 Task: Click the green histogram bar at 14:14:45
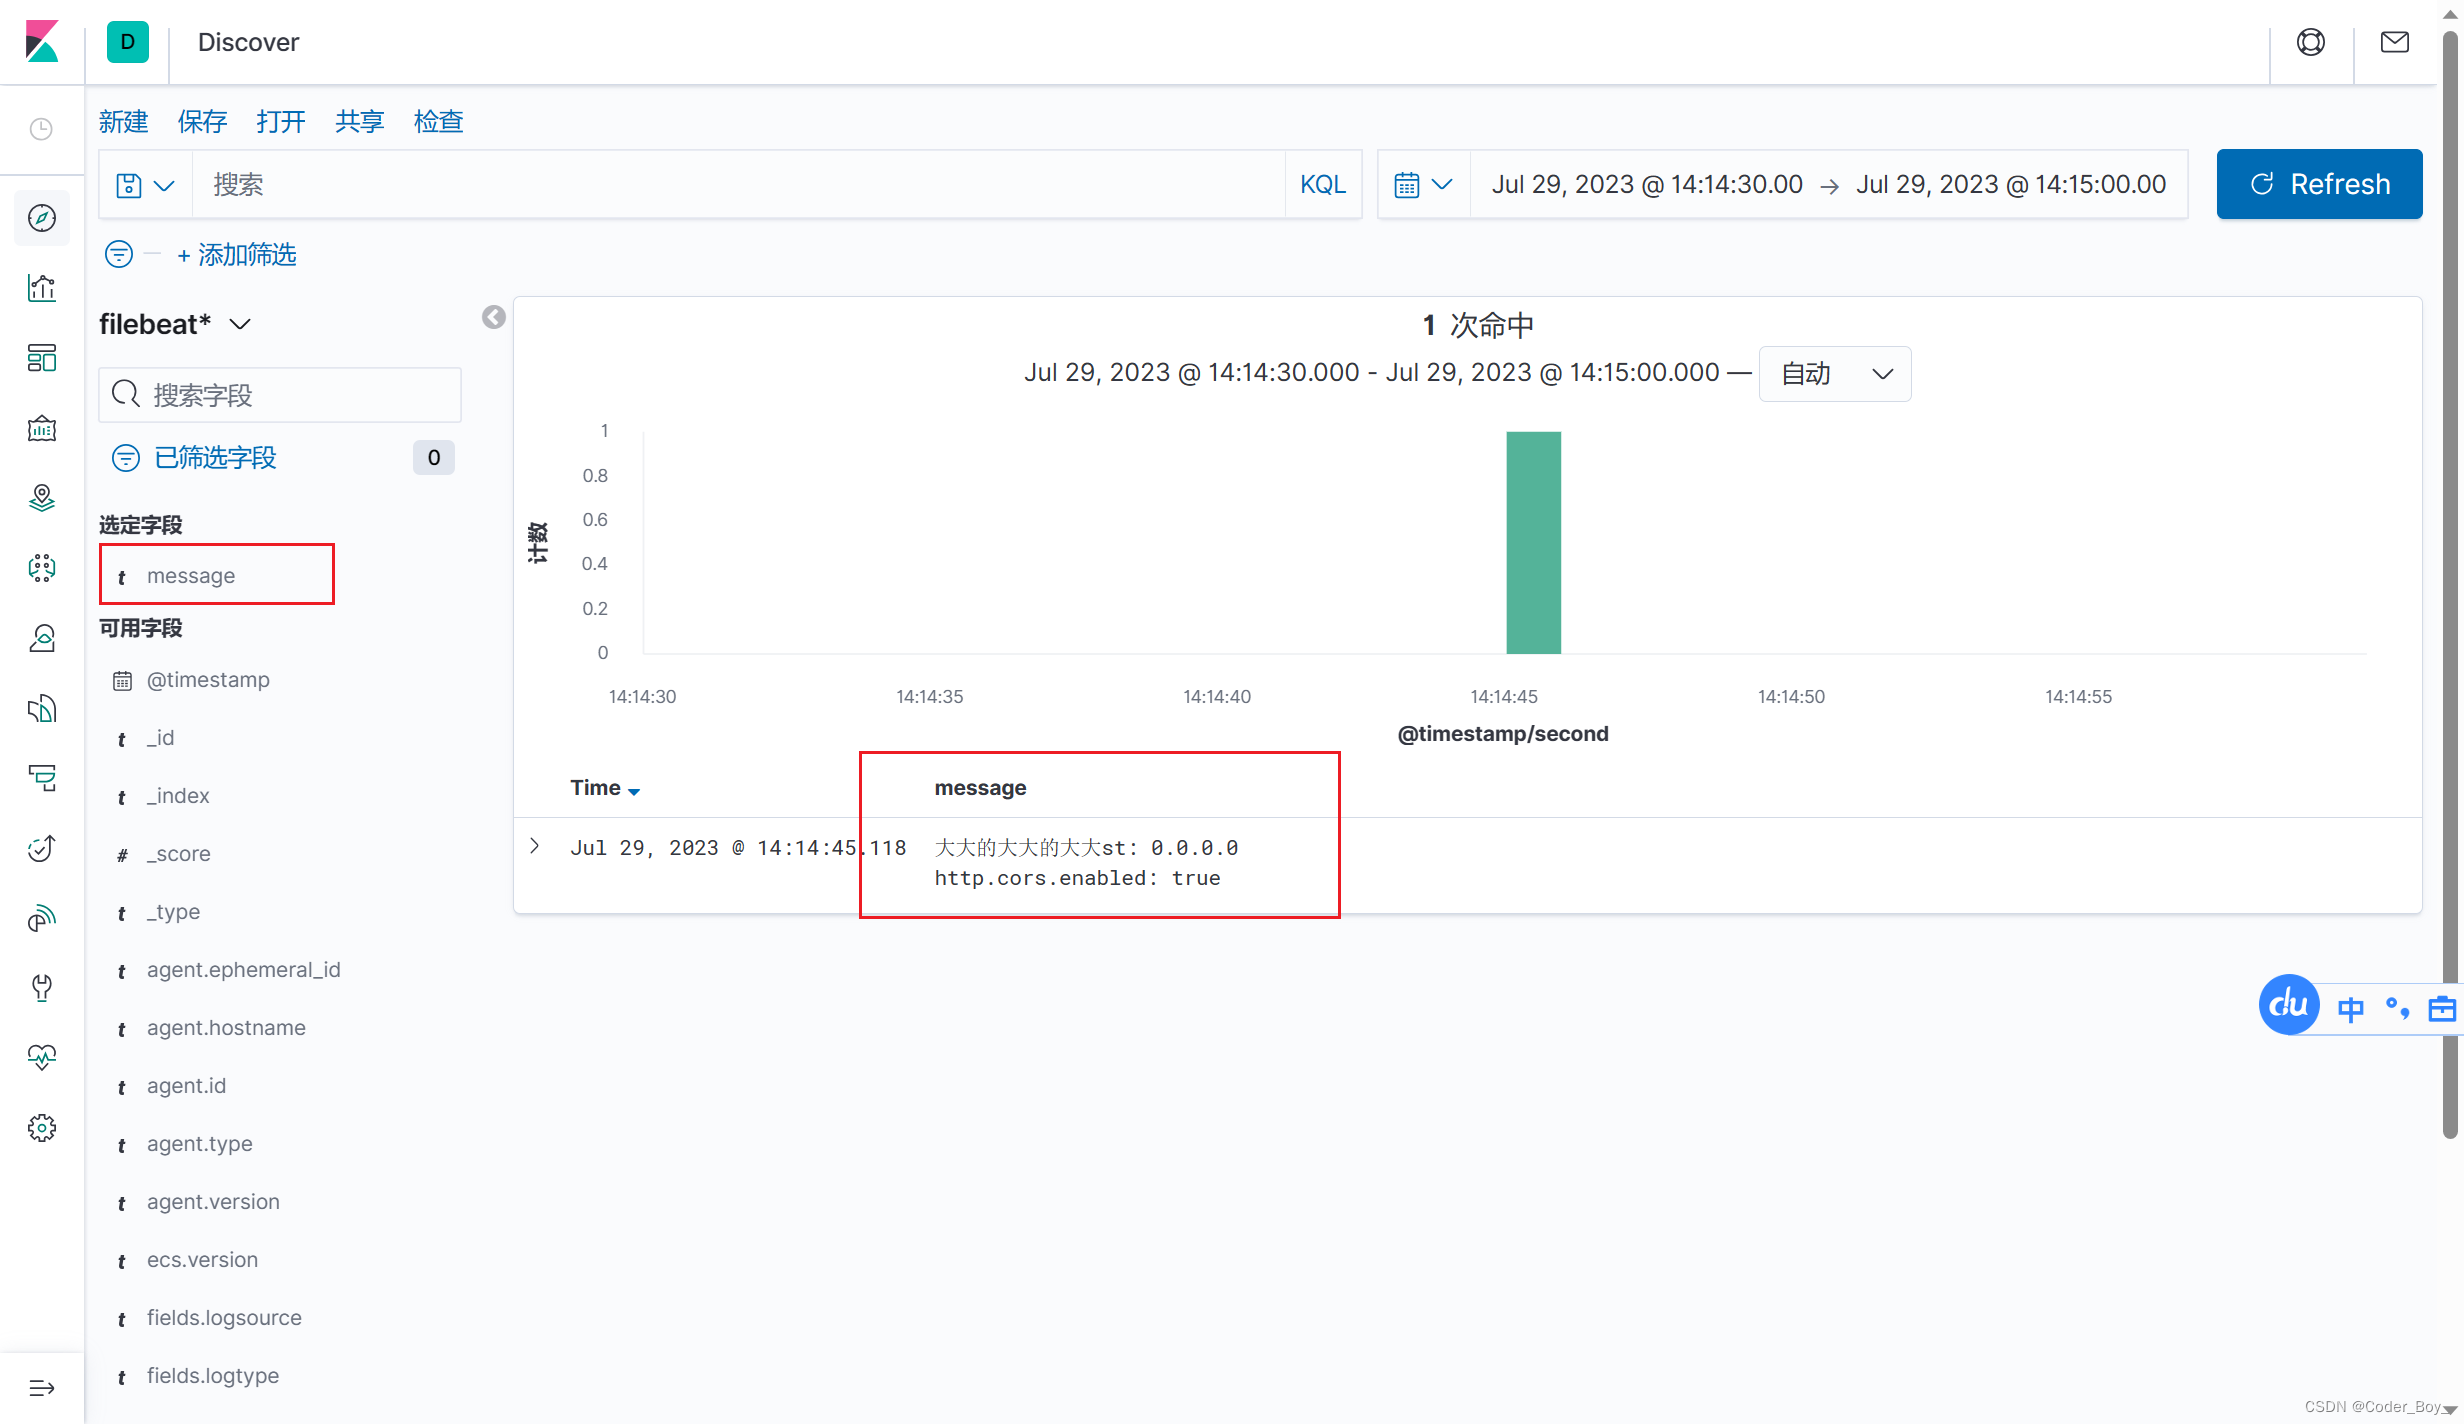tap(1532, 543)
